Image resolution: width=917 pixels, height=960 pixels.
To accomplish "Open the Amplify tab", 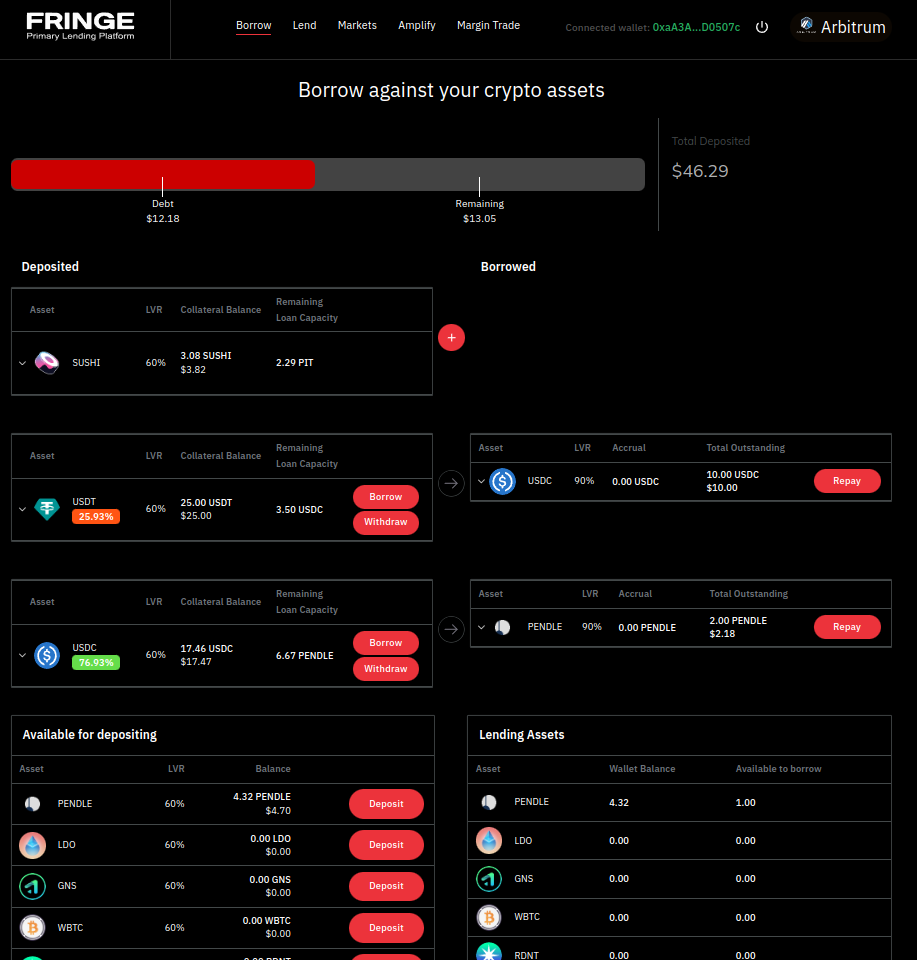I will coord(417,25).
